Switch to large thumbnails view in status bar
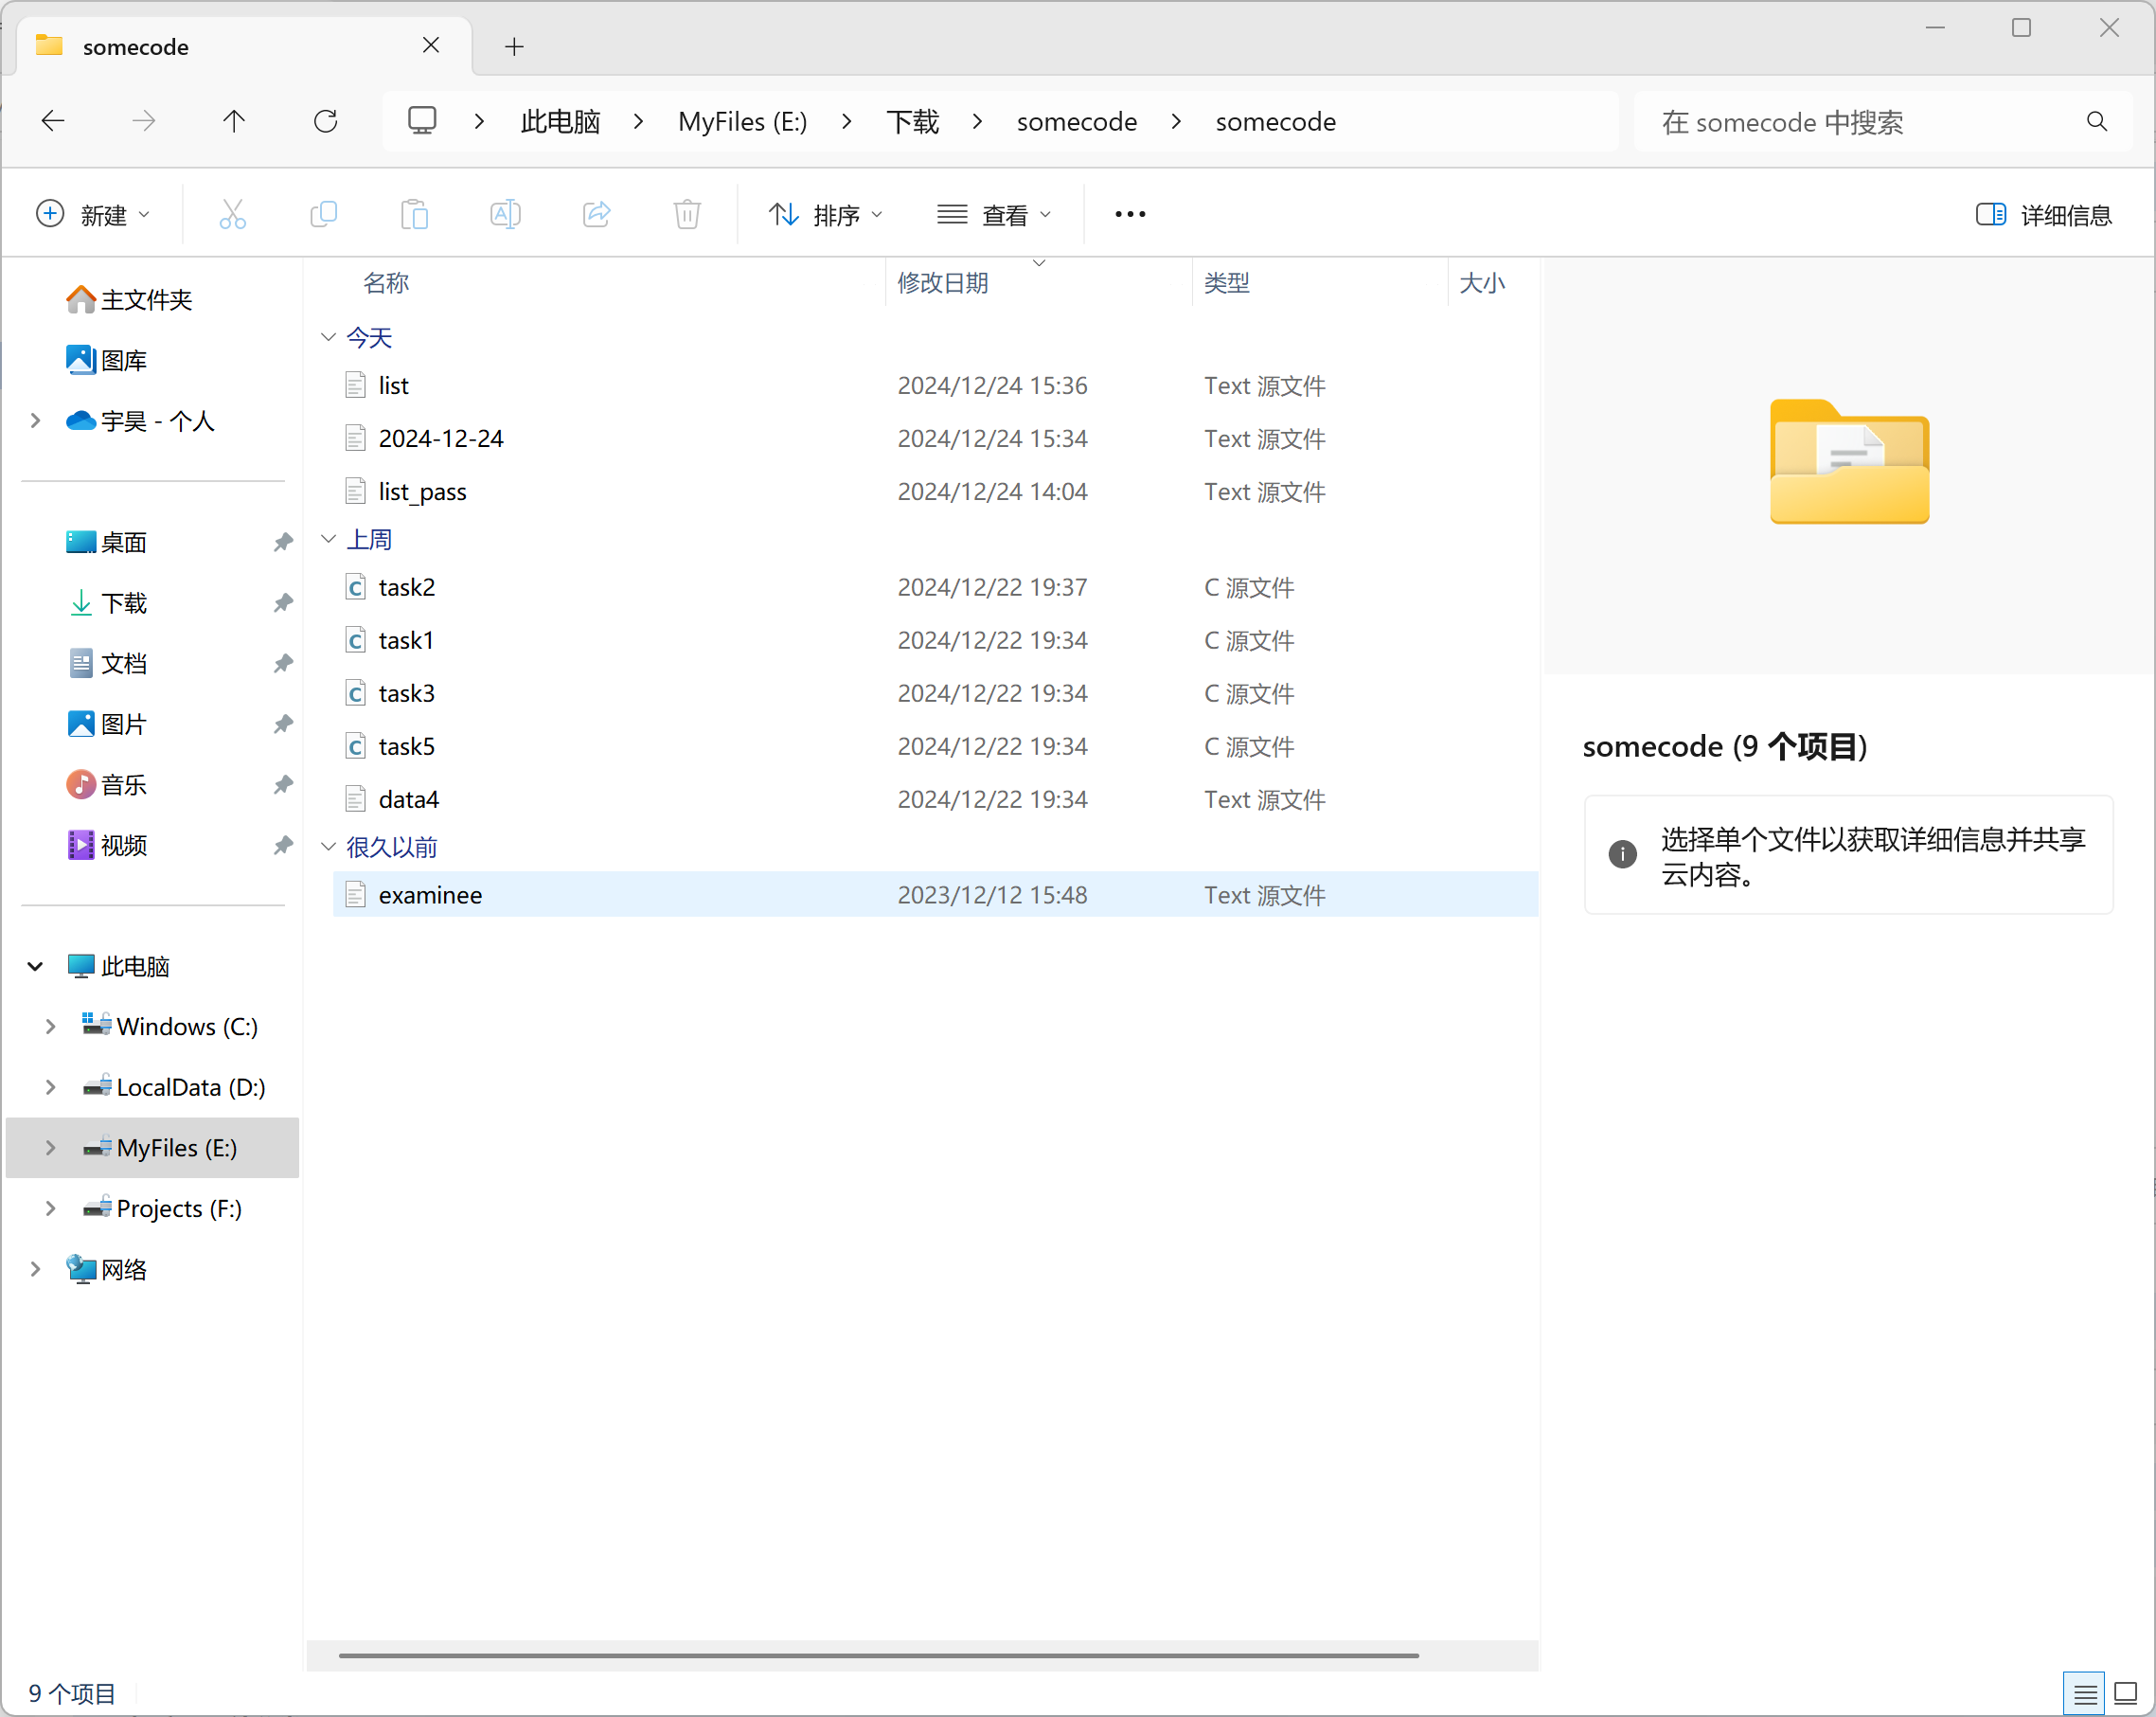Screen dimensions: 2156x1717 (x=2126, y=1693)
